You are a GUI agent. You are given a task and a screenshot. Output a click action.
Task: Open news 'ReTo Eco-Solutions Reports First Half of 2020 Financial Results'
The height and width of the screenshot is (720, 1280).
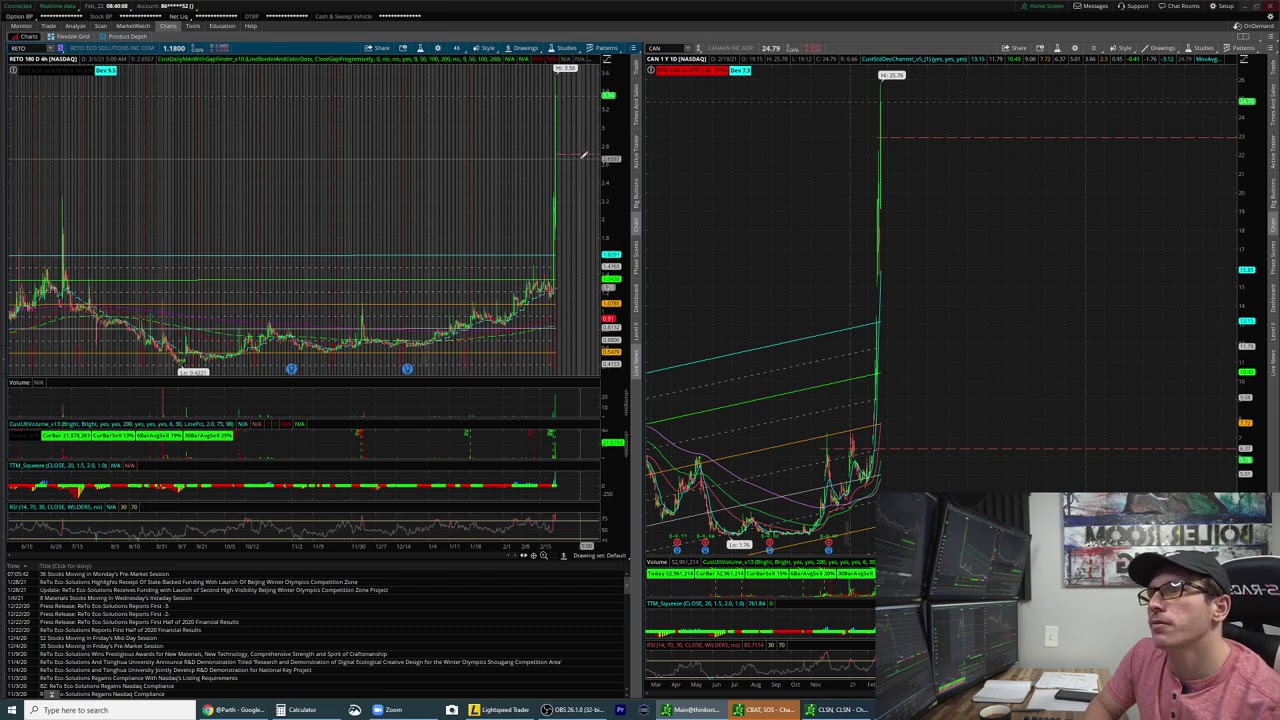tap(120, 630)
